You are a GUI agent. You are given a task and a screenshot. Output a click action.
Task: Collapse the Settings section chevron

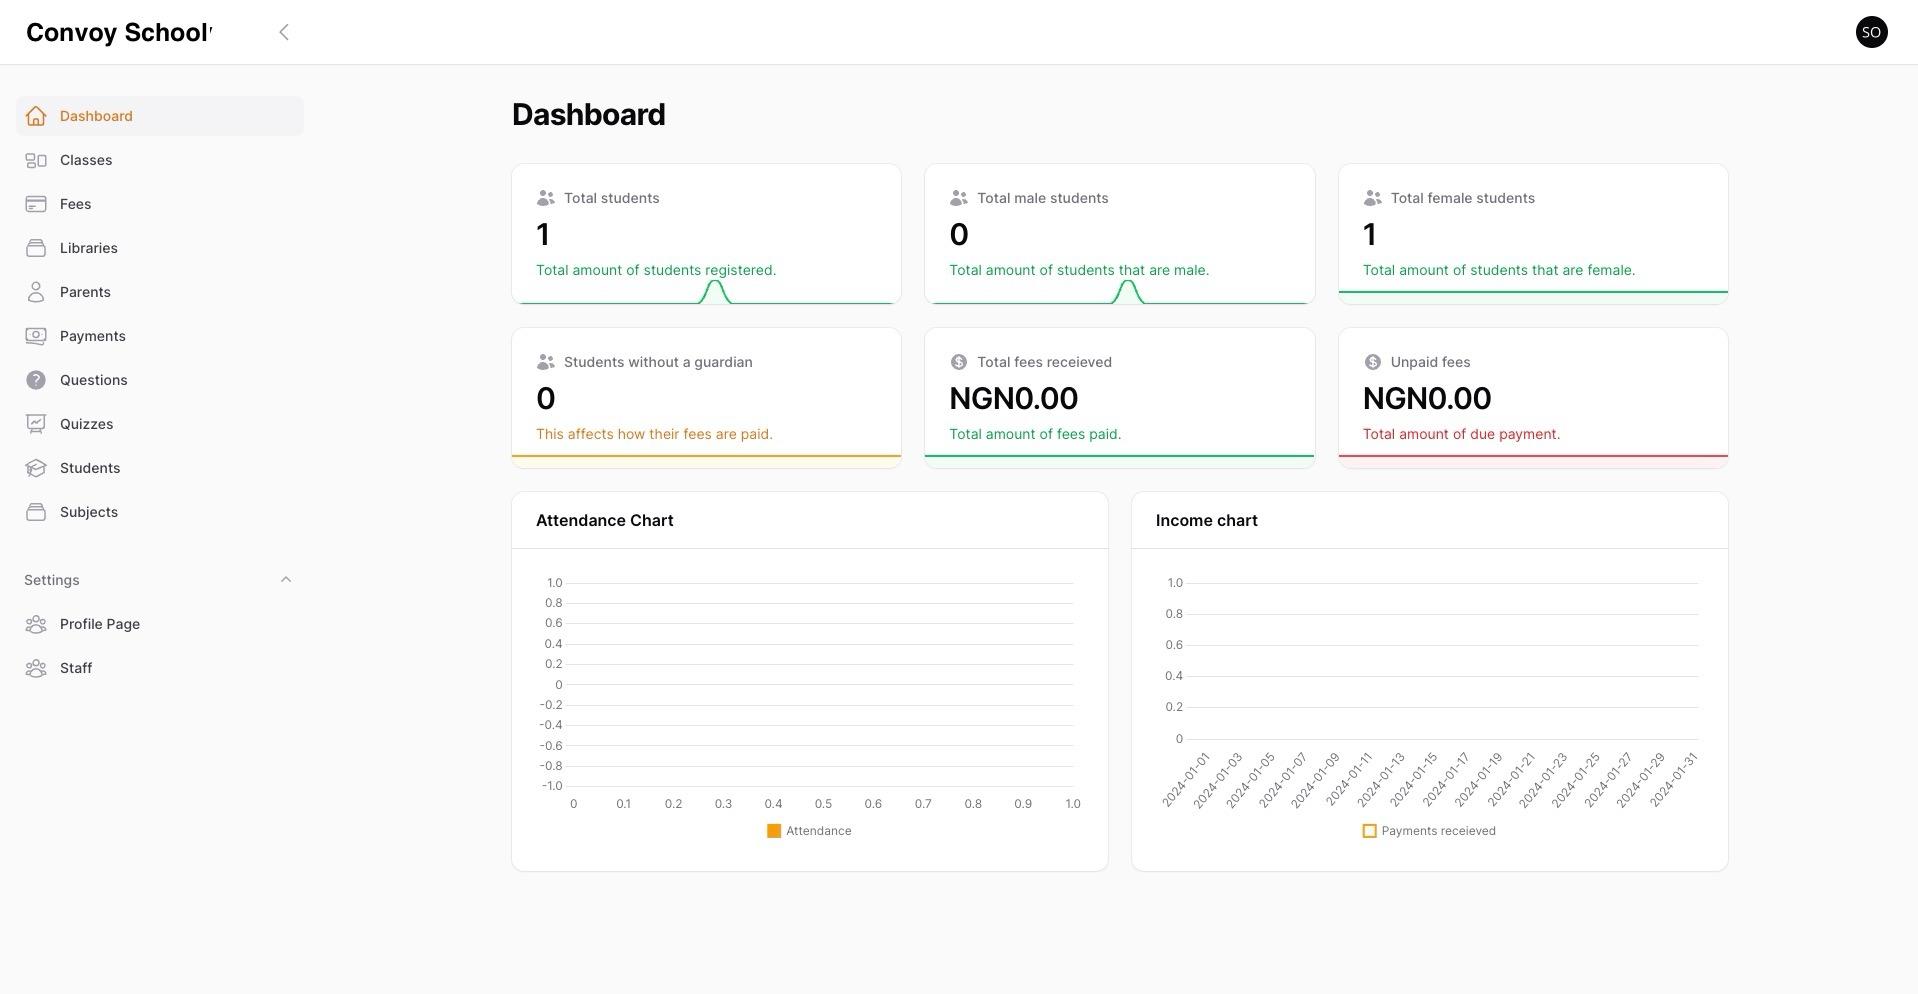(286, 580)
